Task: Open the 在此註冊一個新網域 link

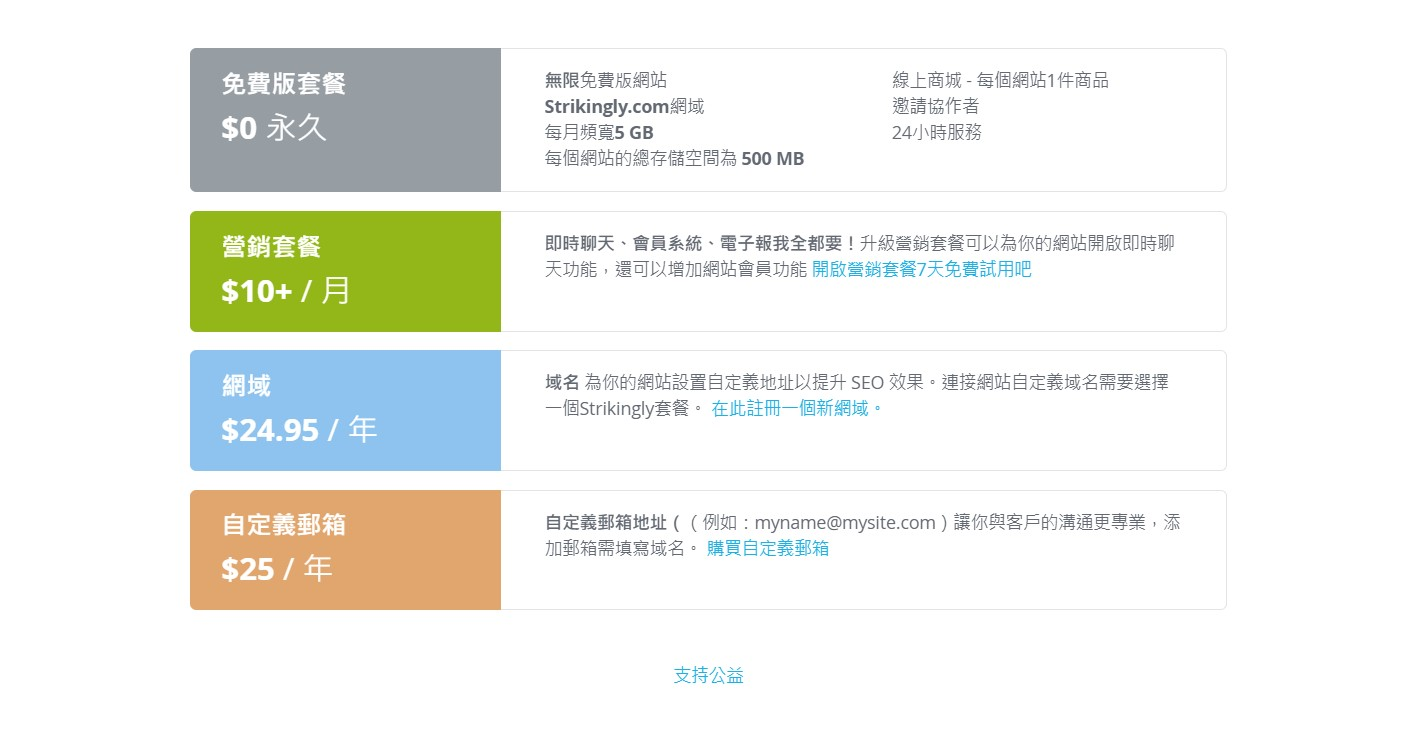Action: click(x=797, y=408)
